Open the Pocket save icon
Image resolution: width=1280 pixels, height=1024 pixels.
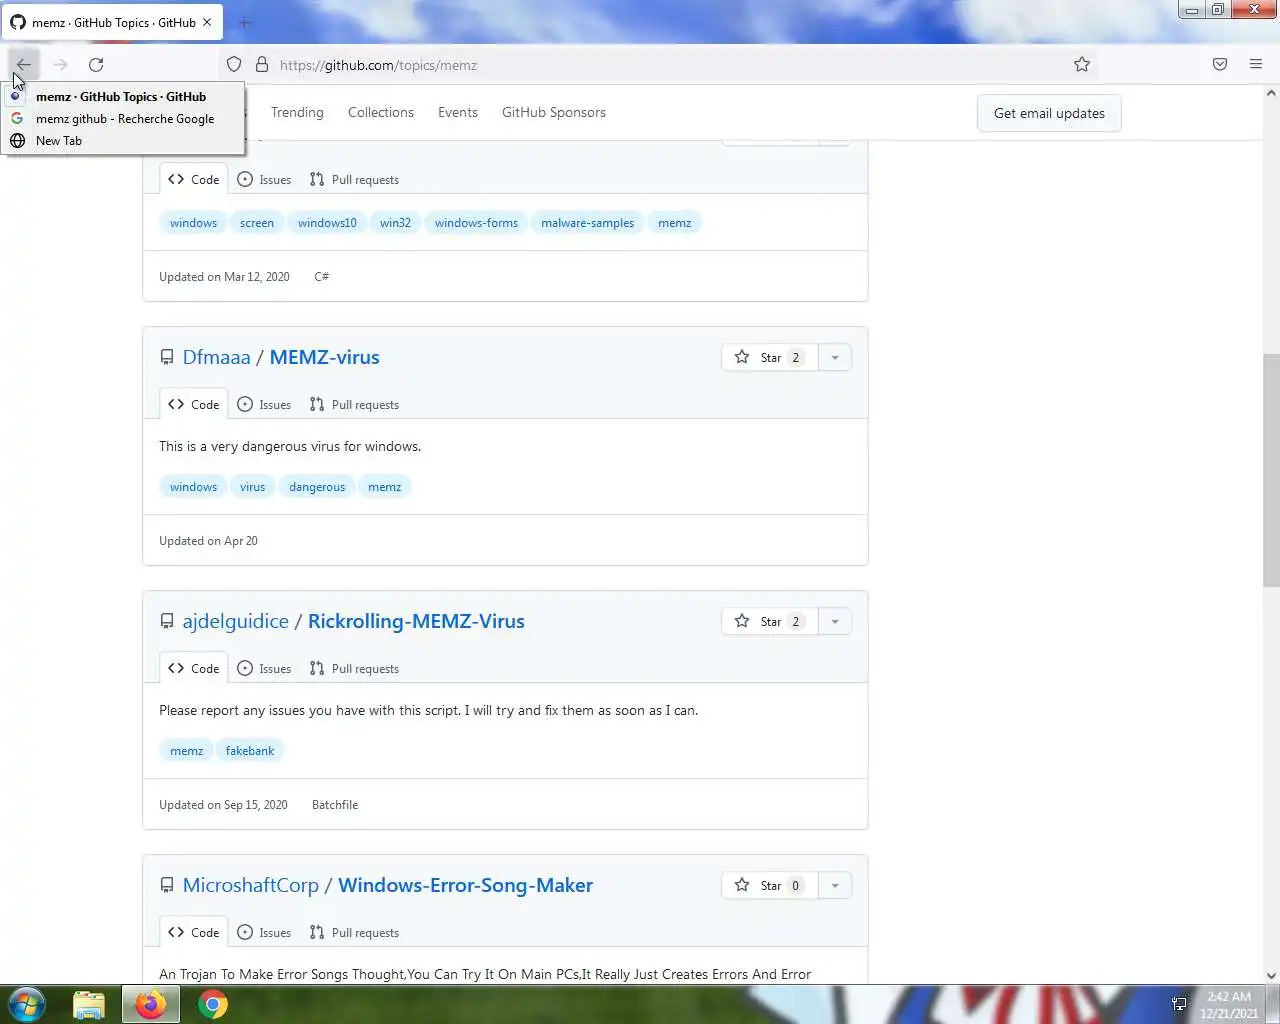(x=1220, y=65)
